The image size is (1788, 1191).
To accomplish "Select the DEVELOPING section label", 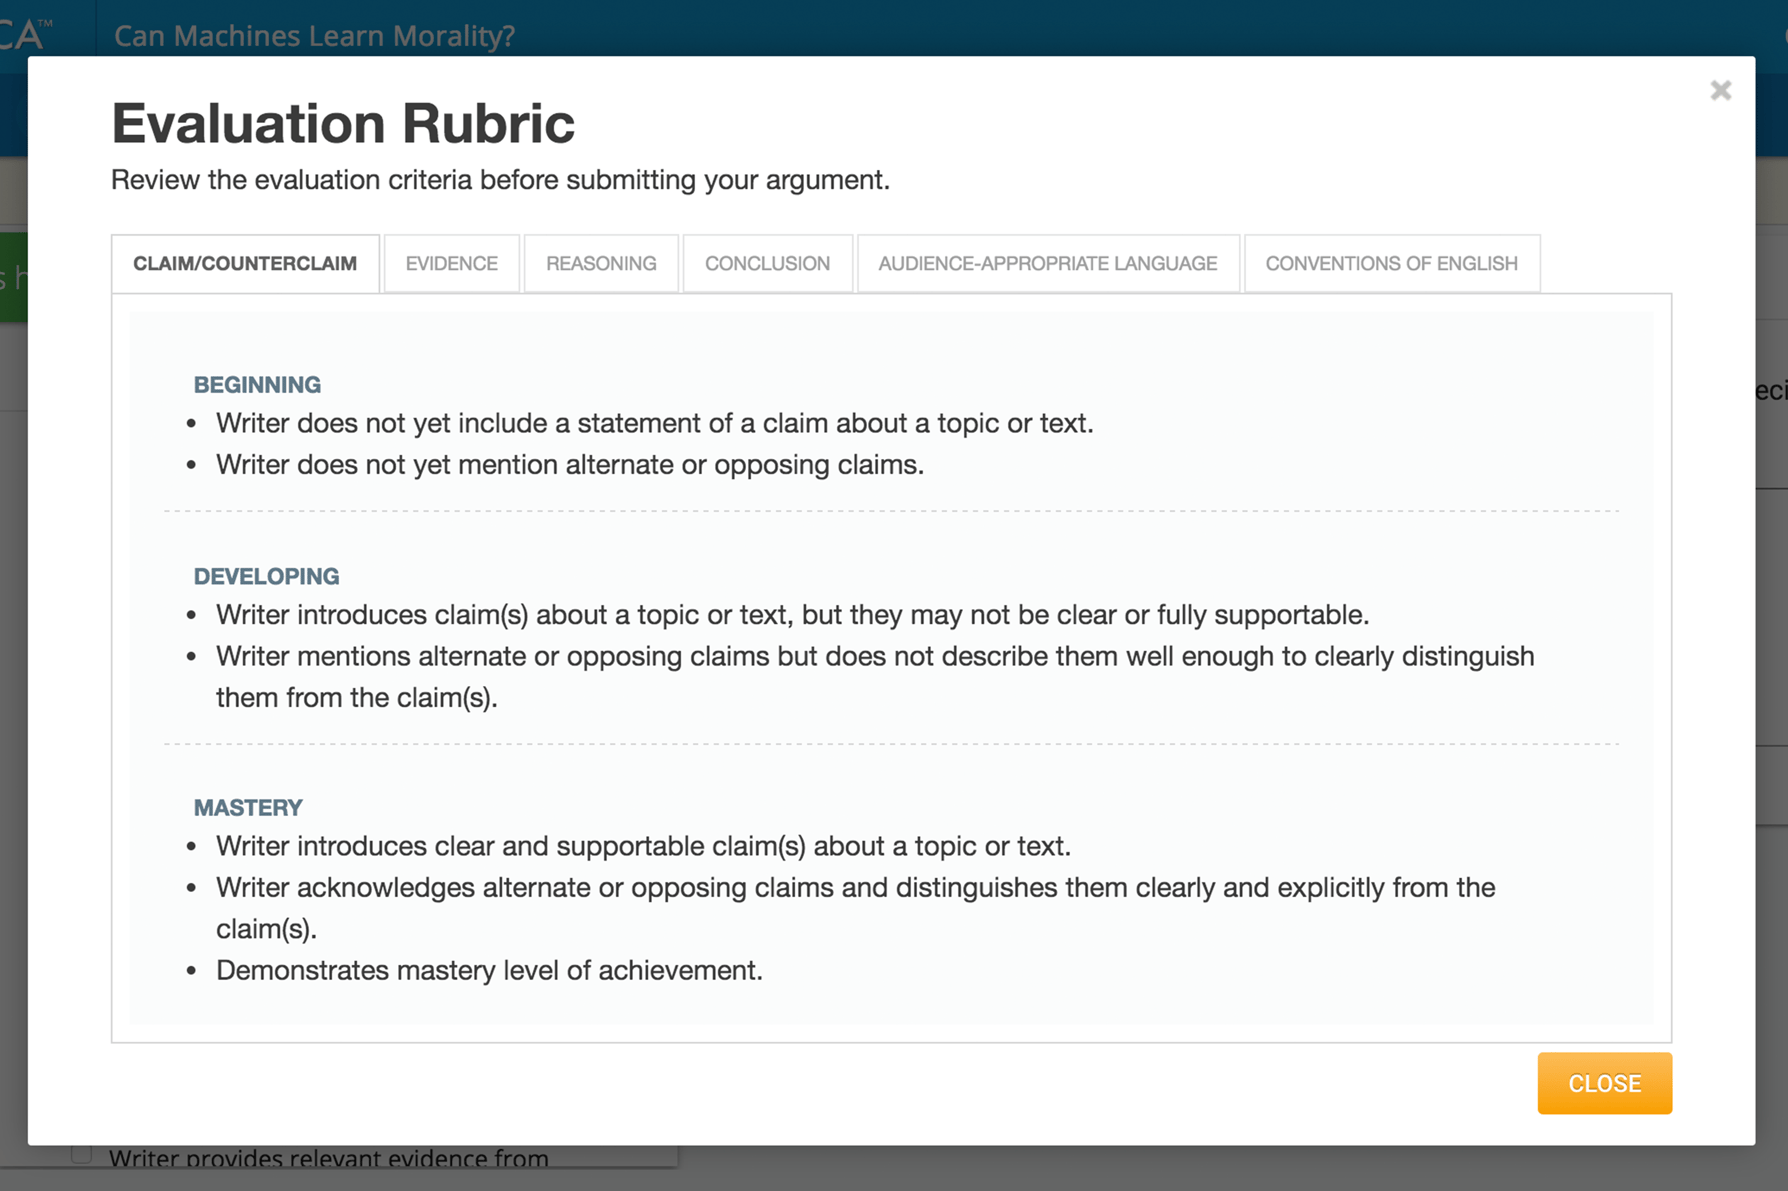I will tap(266, 576).
